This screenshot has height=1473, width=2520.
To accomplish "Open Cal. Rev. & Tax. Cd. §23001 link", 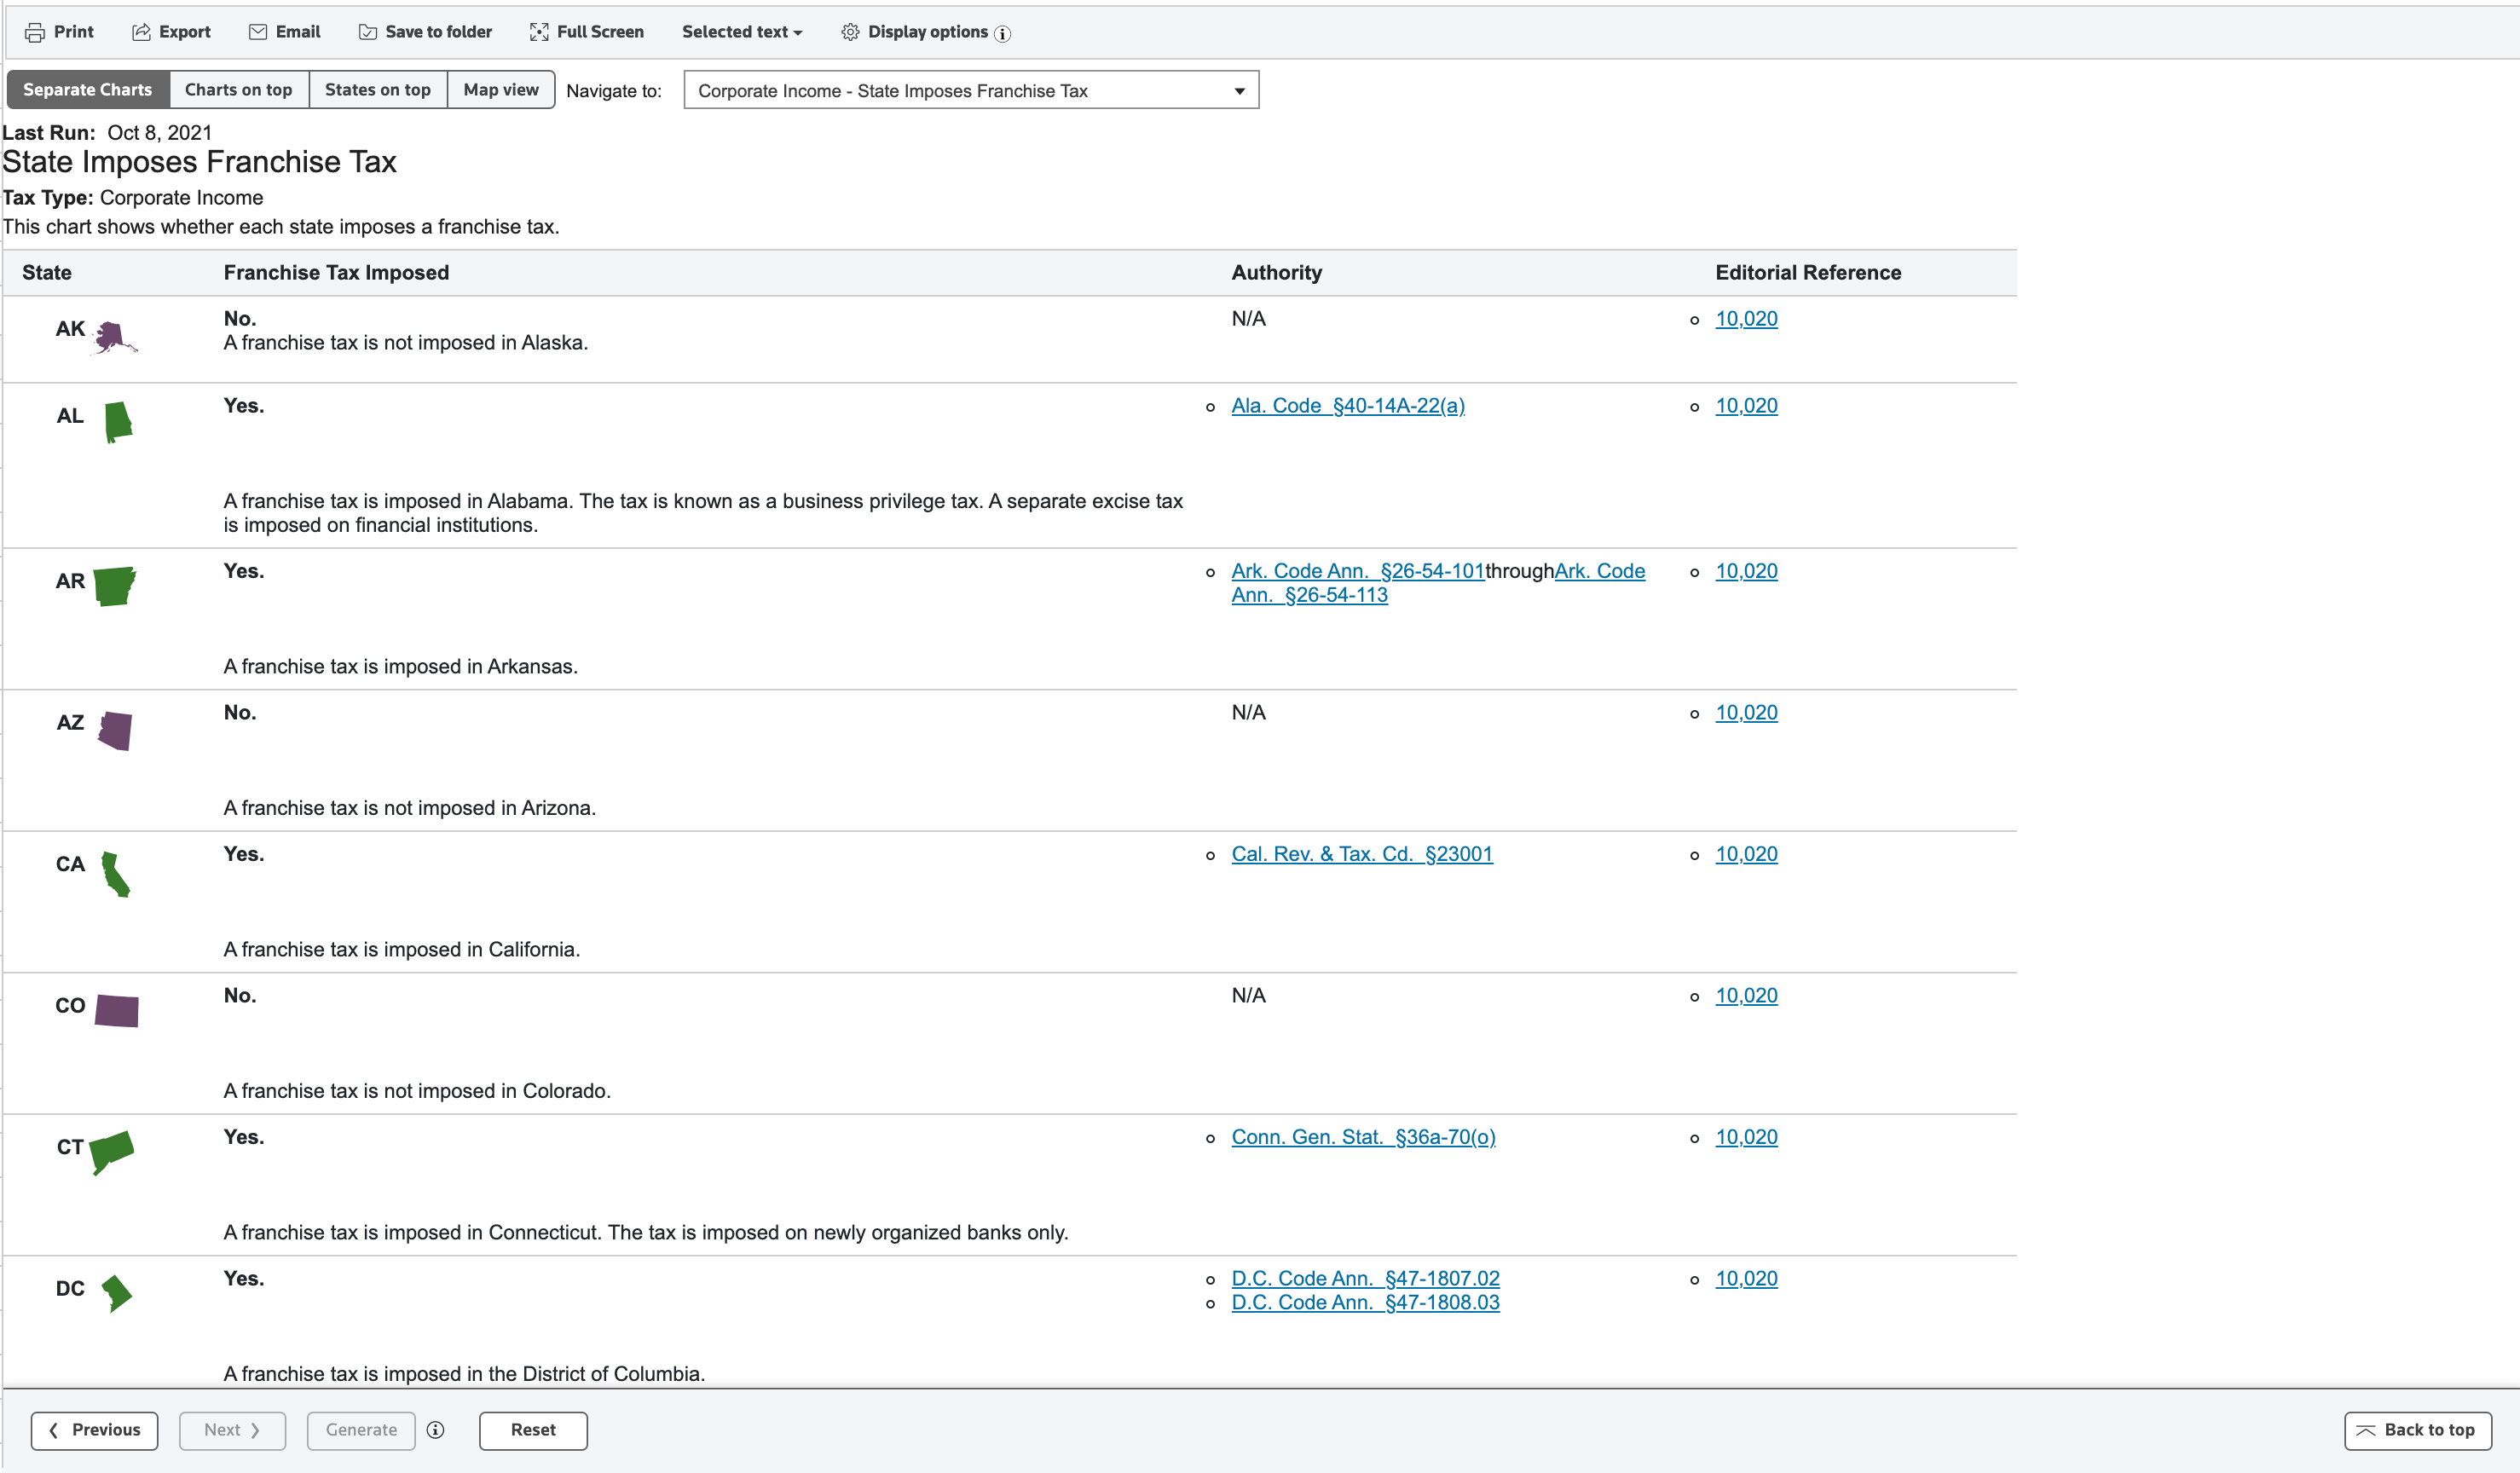I will point(1361,854).
